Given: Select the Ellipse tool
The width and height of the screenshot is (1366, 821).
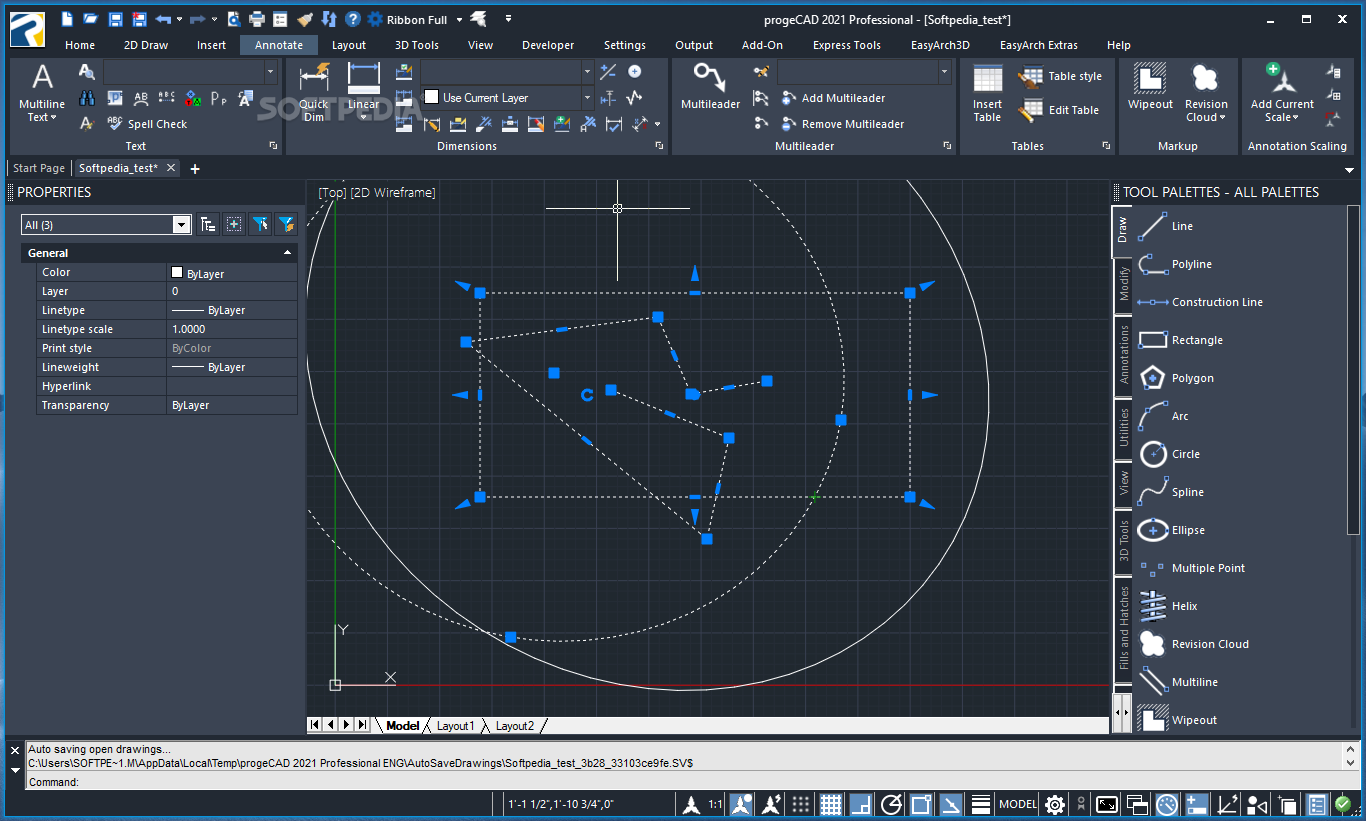Looking at the screenshot, I should coord(1188,530).
